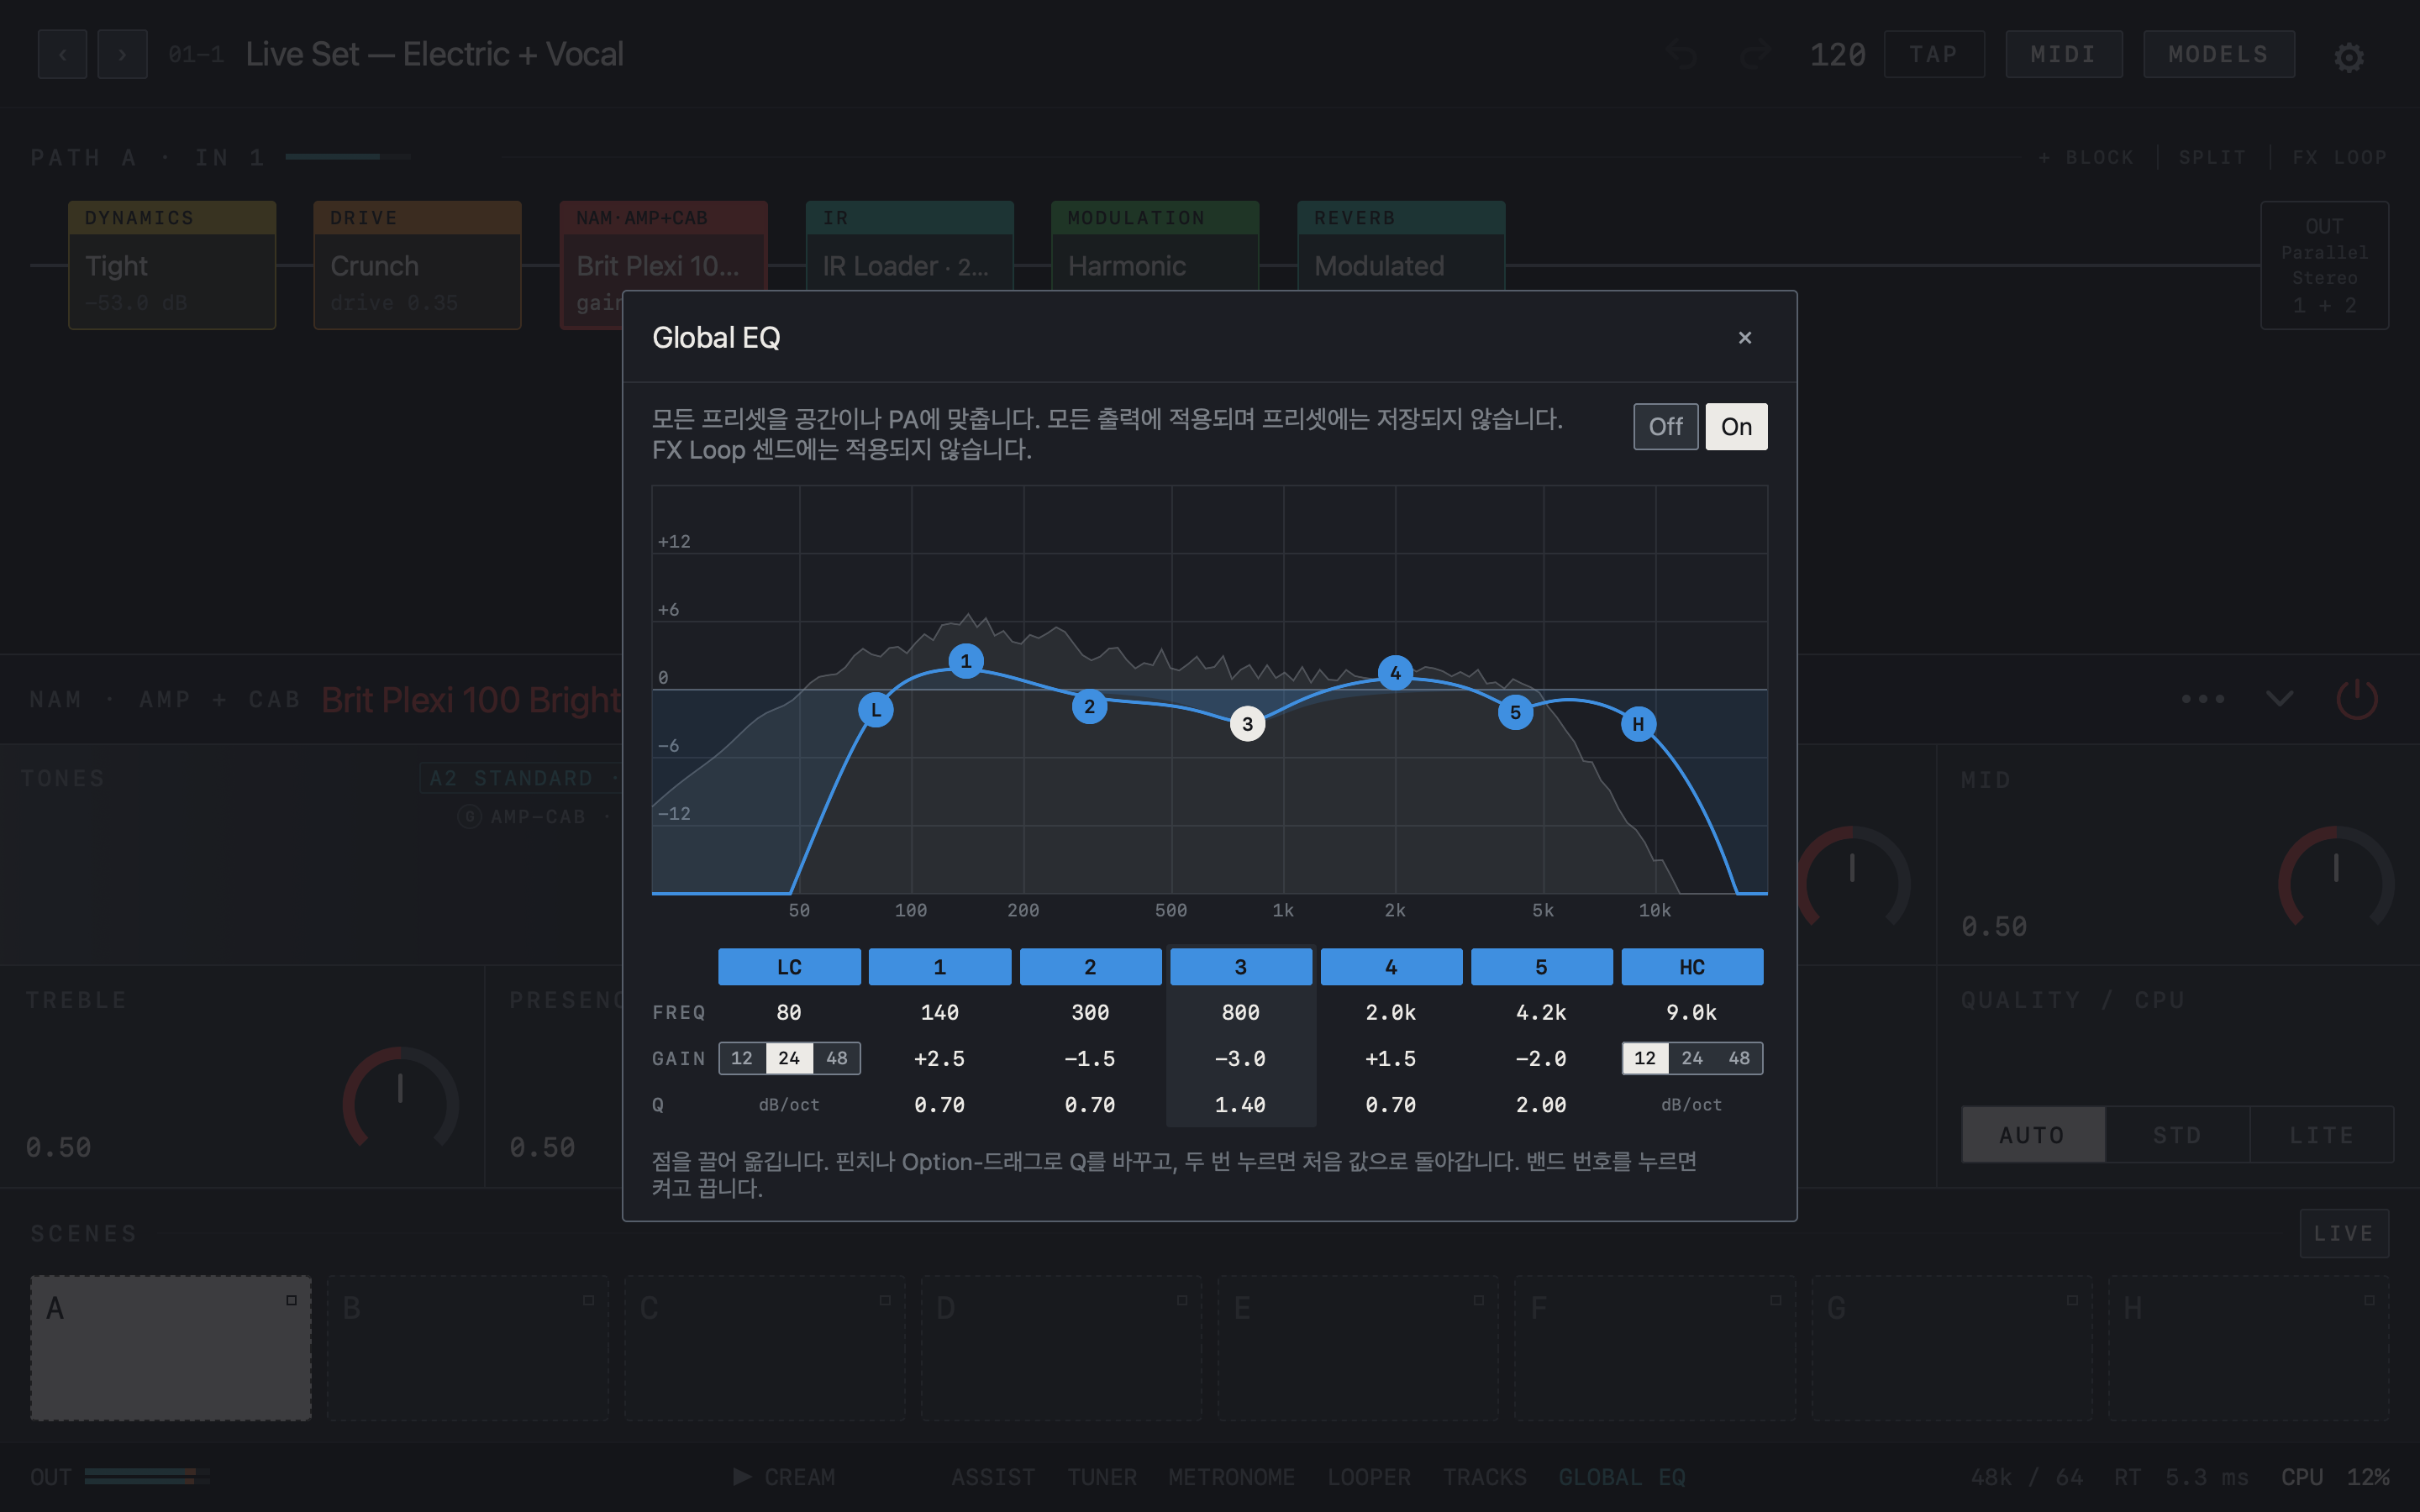The height and width of the screenshot is (1512, 2420).
Task: Open the MODELS browser
Action: (2218, 54)
